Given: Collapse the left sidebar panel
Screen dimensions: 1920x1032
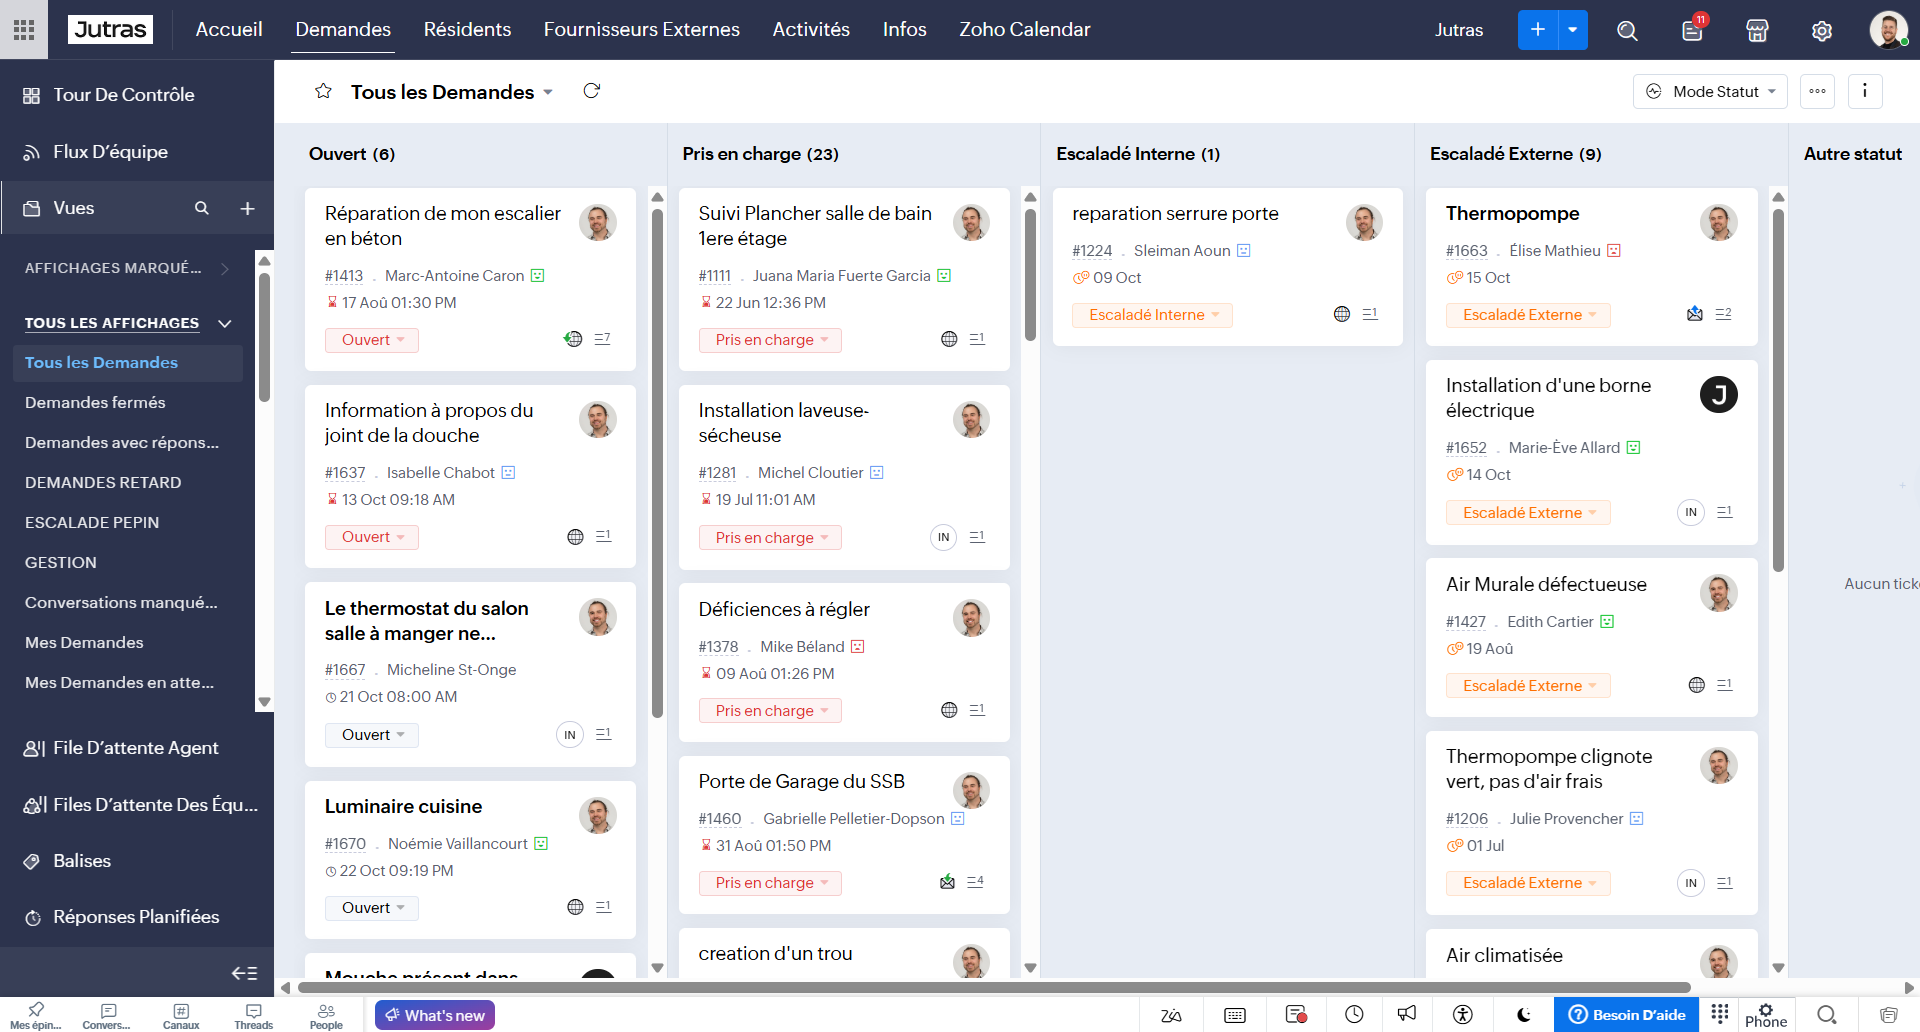Looking at the screenshot, I should pos(244,973).
